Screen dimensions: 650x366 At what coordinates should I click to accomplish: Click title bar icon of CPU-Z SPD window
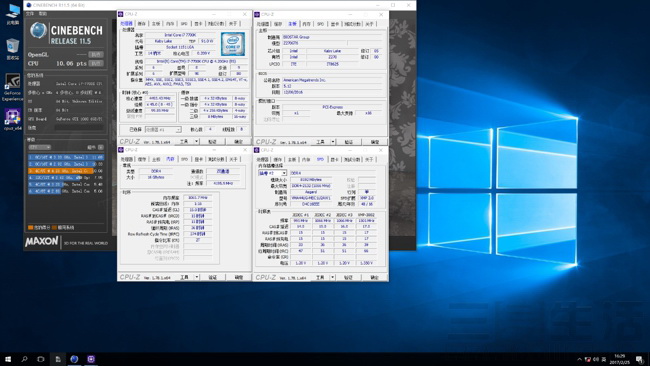tap(257, 150)
